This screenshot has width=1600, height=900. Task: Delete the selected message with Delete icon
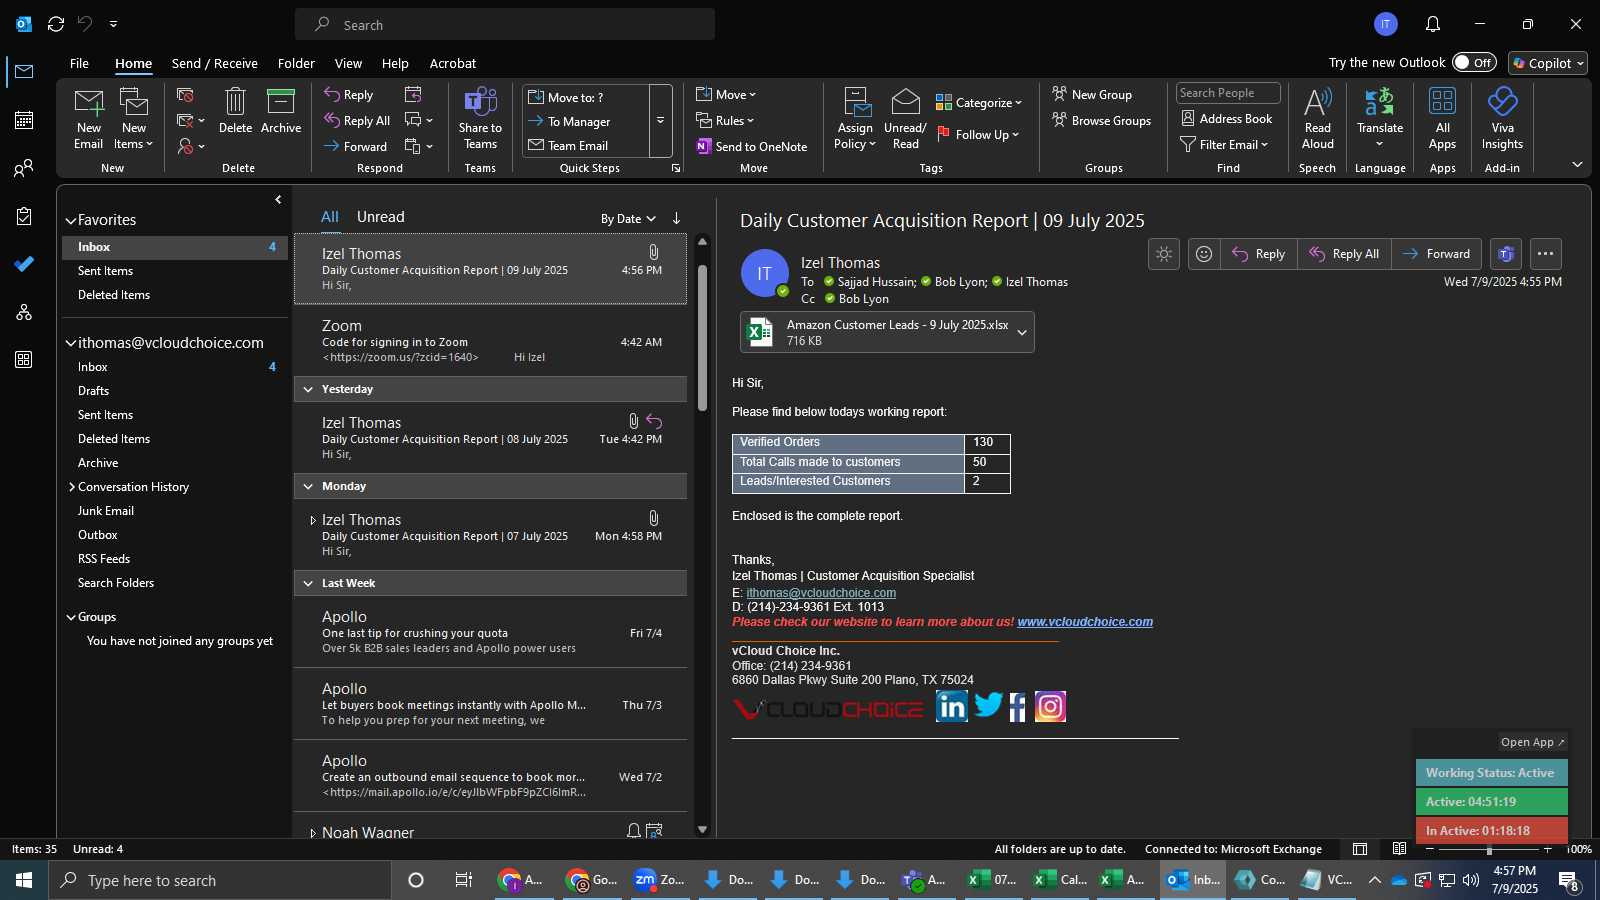tap(235, 112)
